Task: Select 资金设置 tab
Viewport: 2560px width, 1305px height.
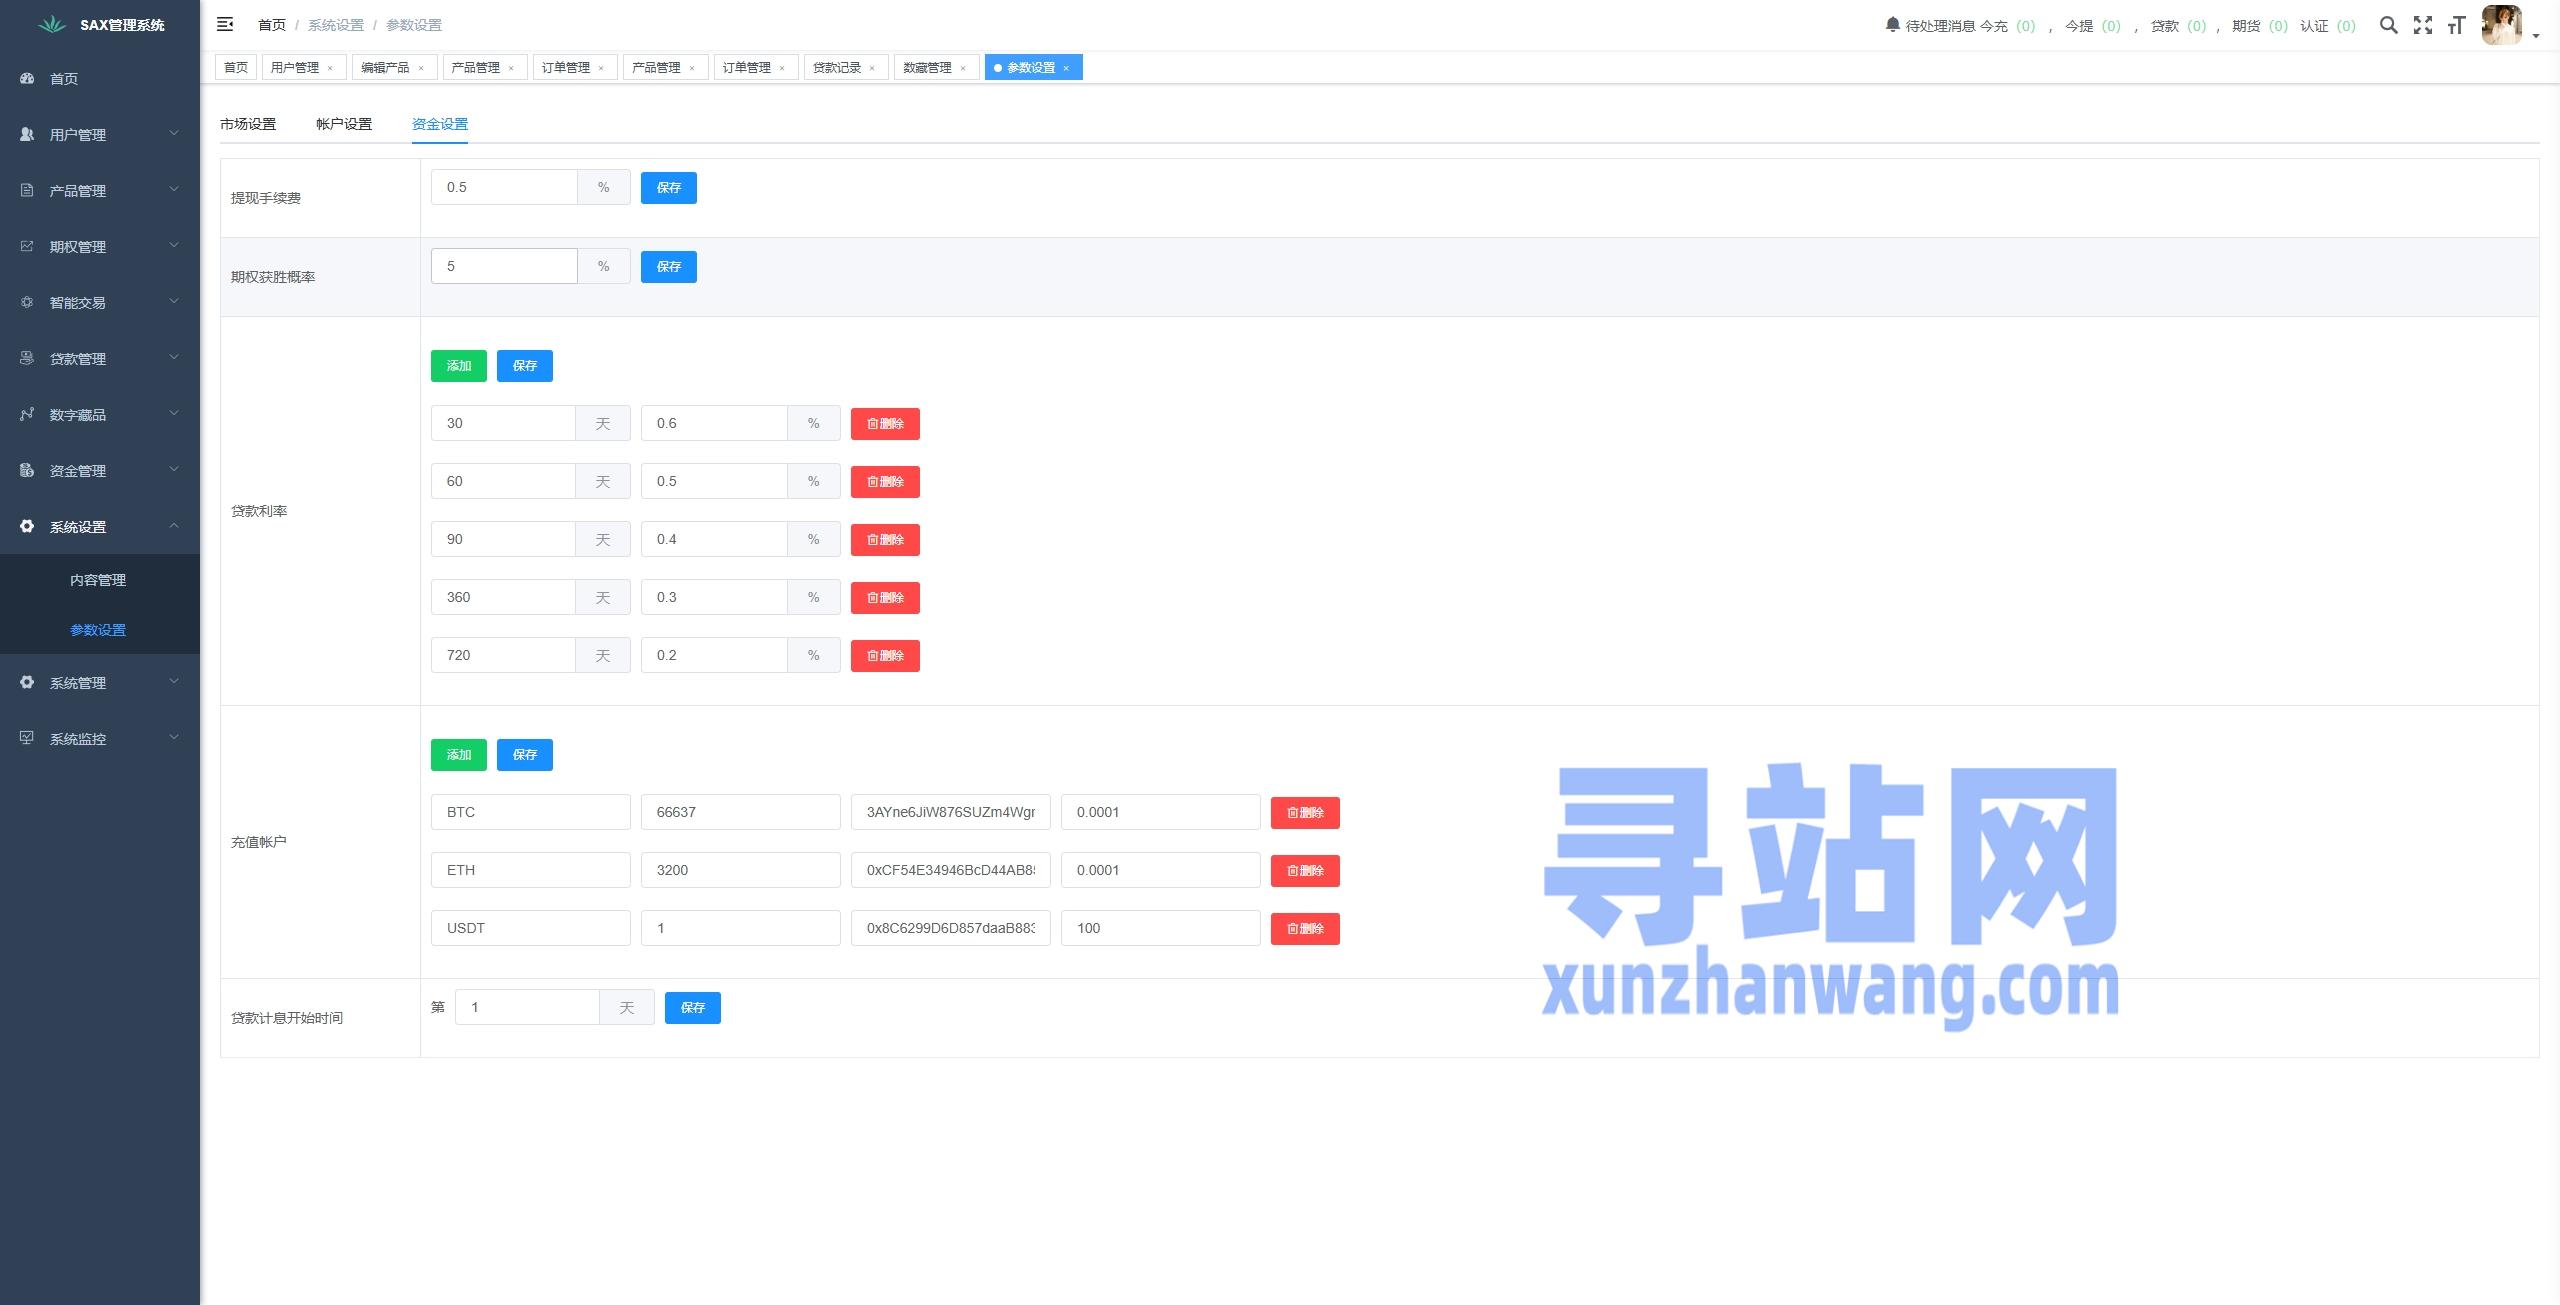Action: tap(440, 124)
